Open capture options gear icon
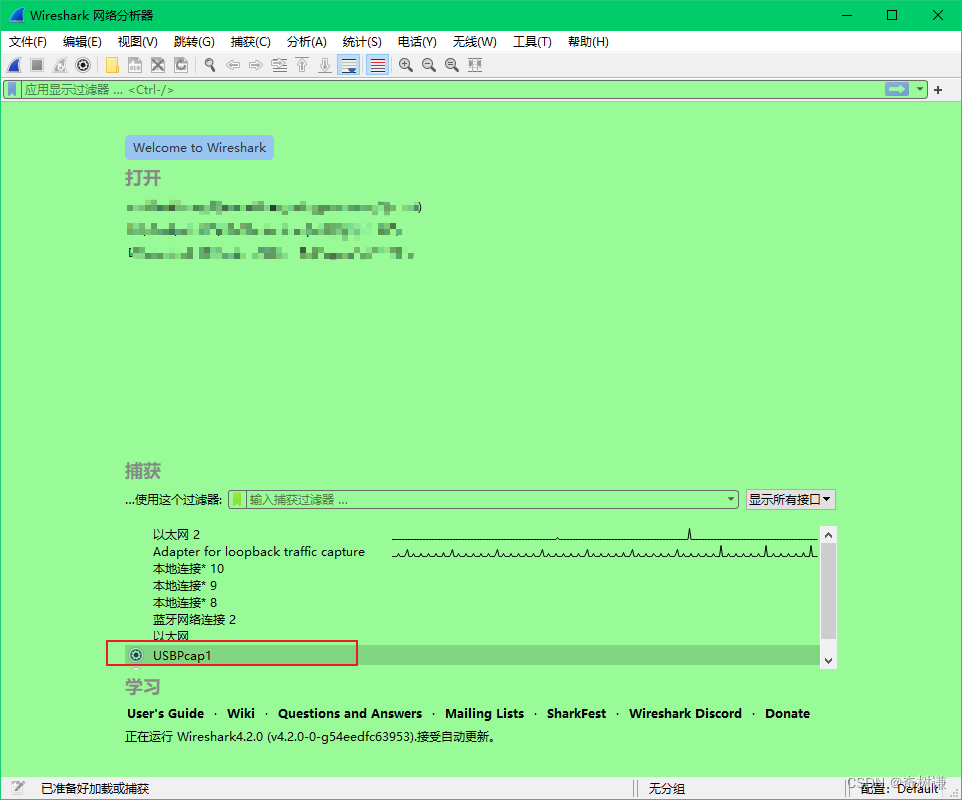Image resolution: width=962 pixels, height=800 pixels. [83, 65]
